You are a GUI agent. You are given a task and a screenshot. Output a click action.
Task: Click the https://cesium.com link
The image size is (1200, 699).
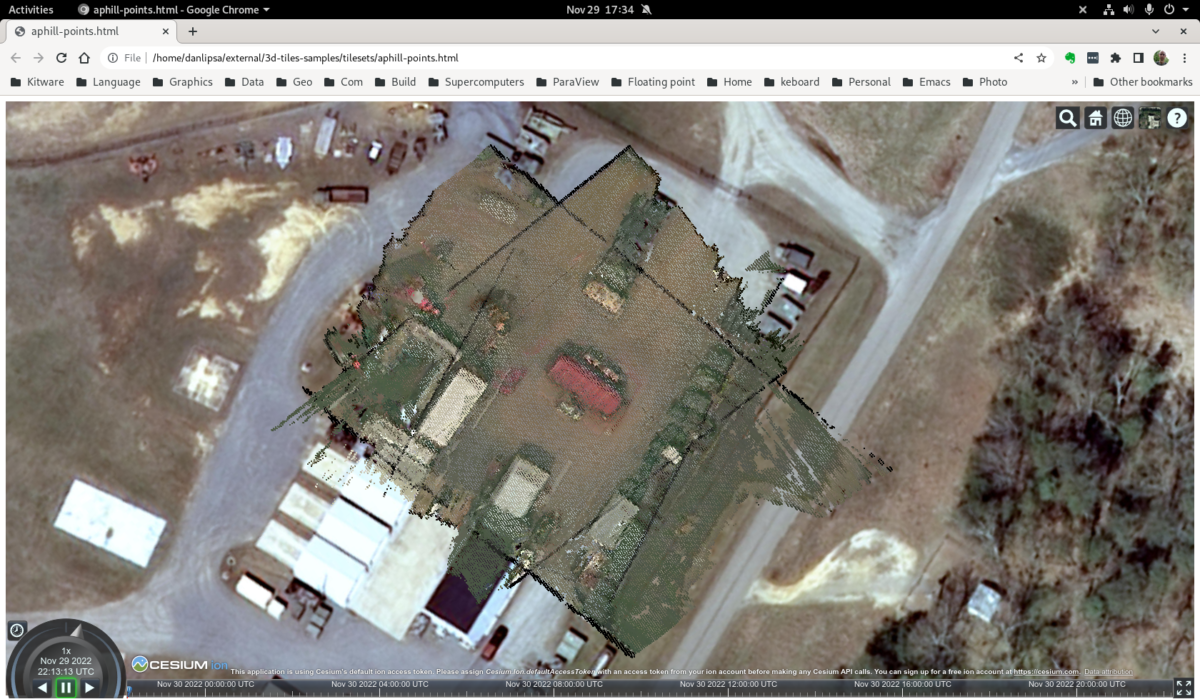(x=1046, y=671)
